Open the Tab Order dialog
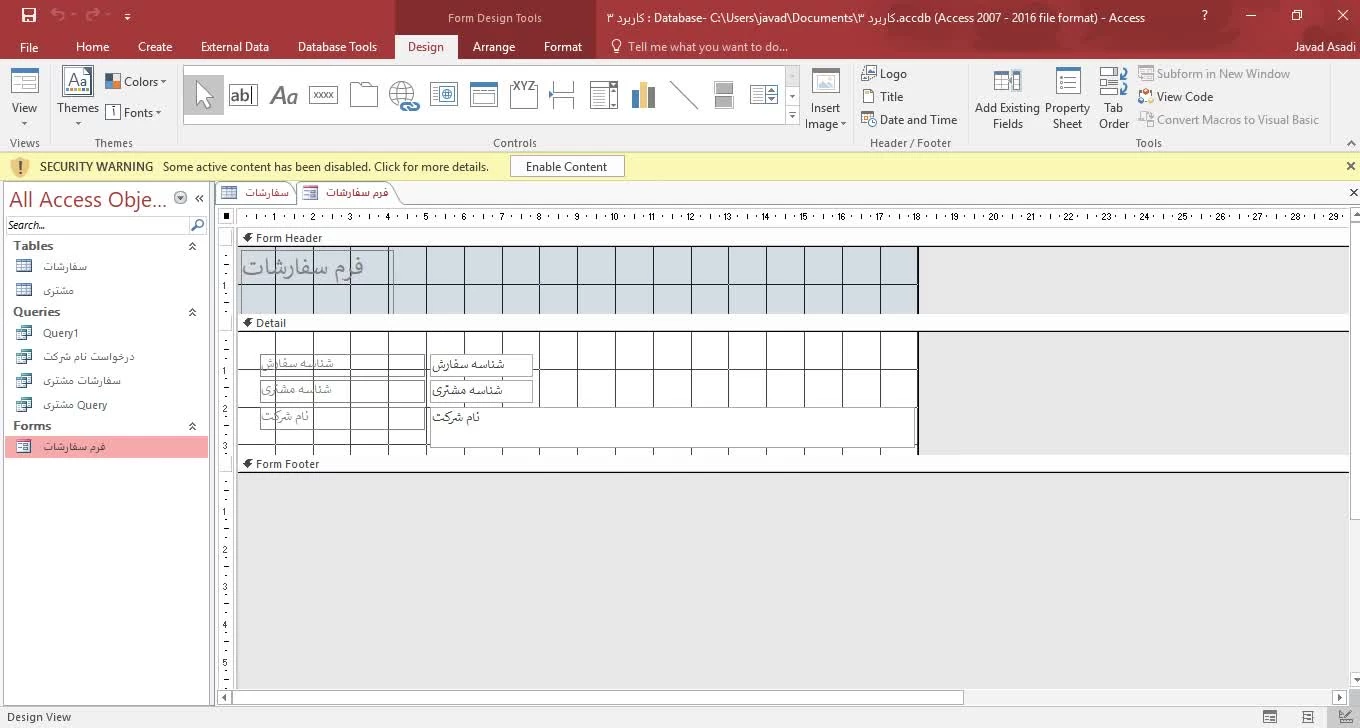This screenshot has width=1360, height=728. [x=1113, y=99]
